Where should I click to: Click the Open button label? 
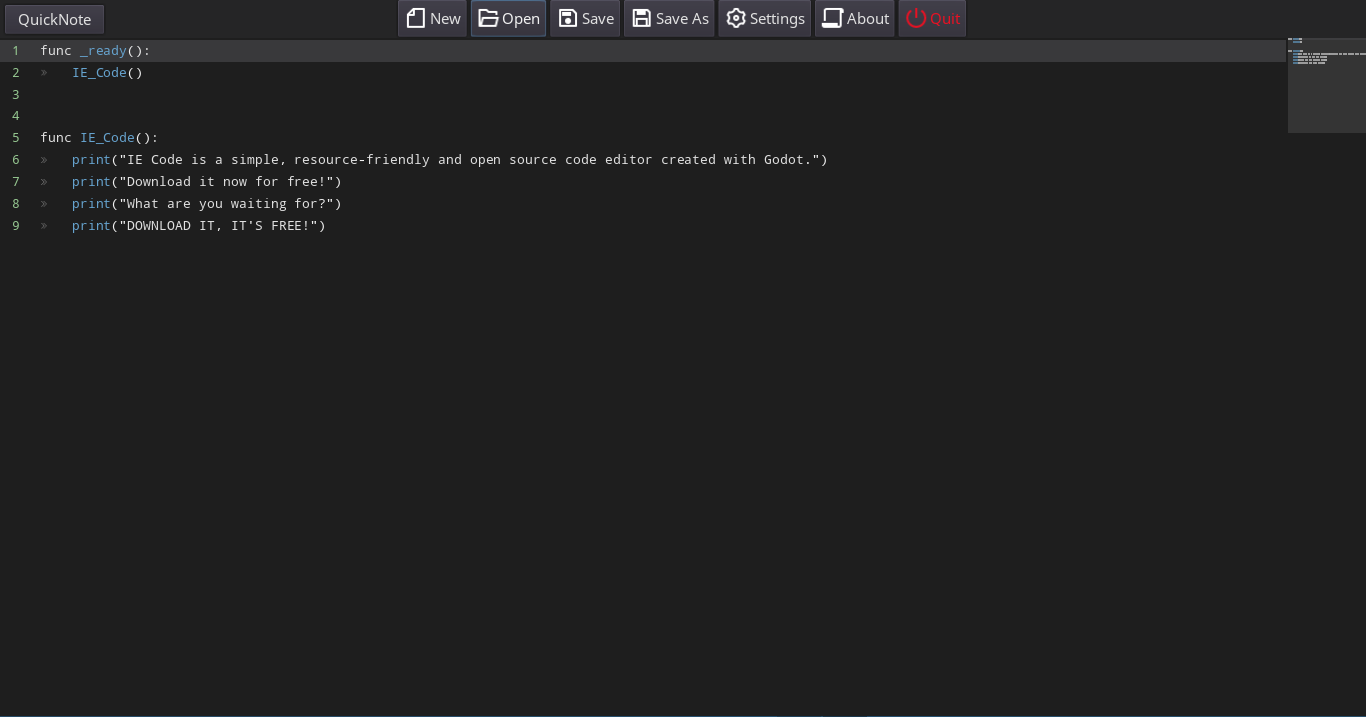coord(521,18)
